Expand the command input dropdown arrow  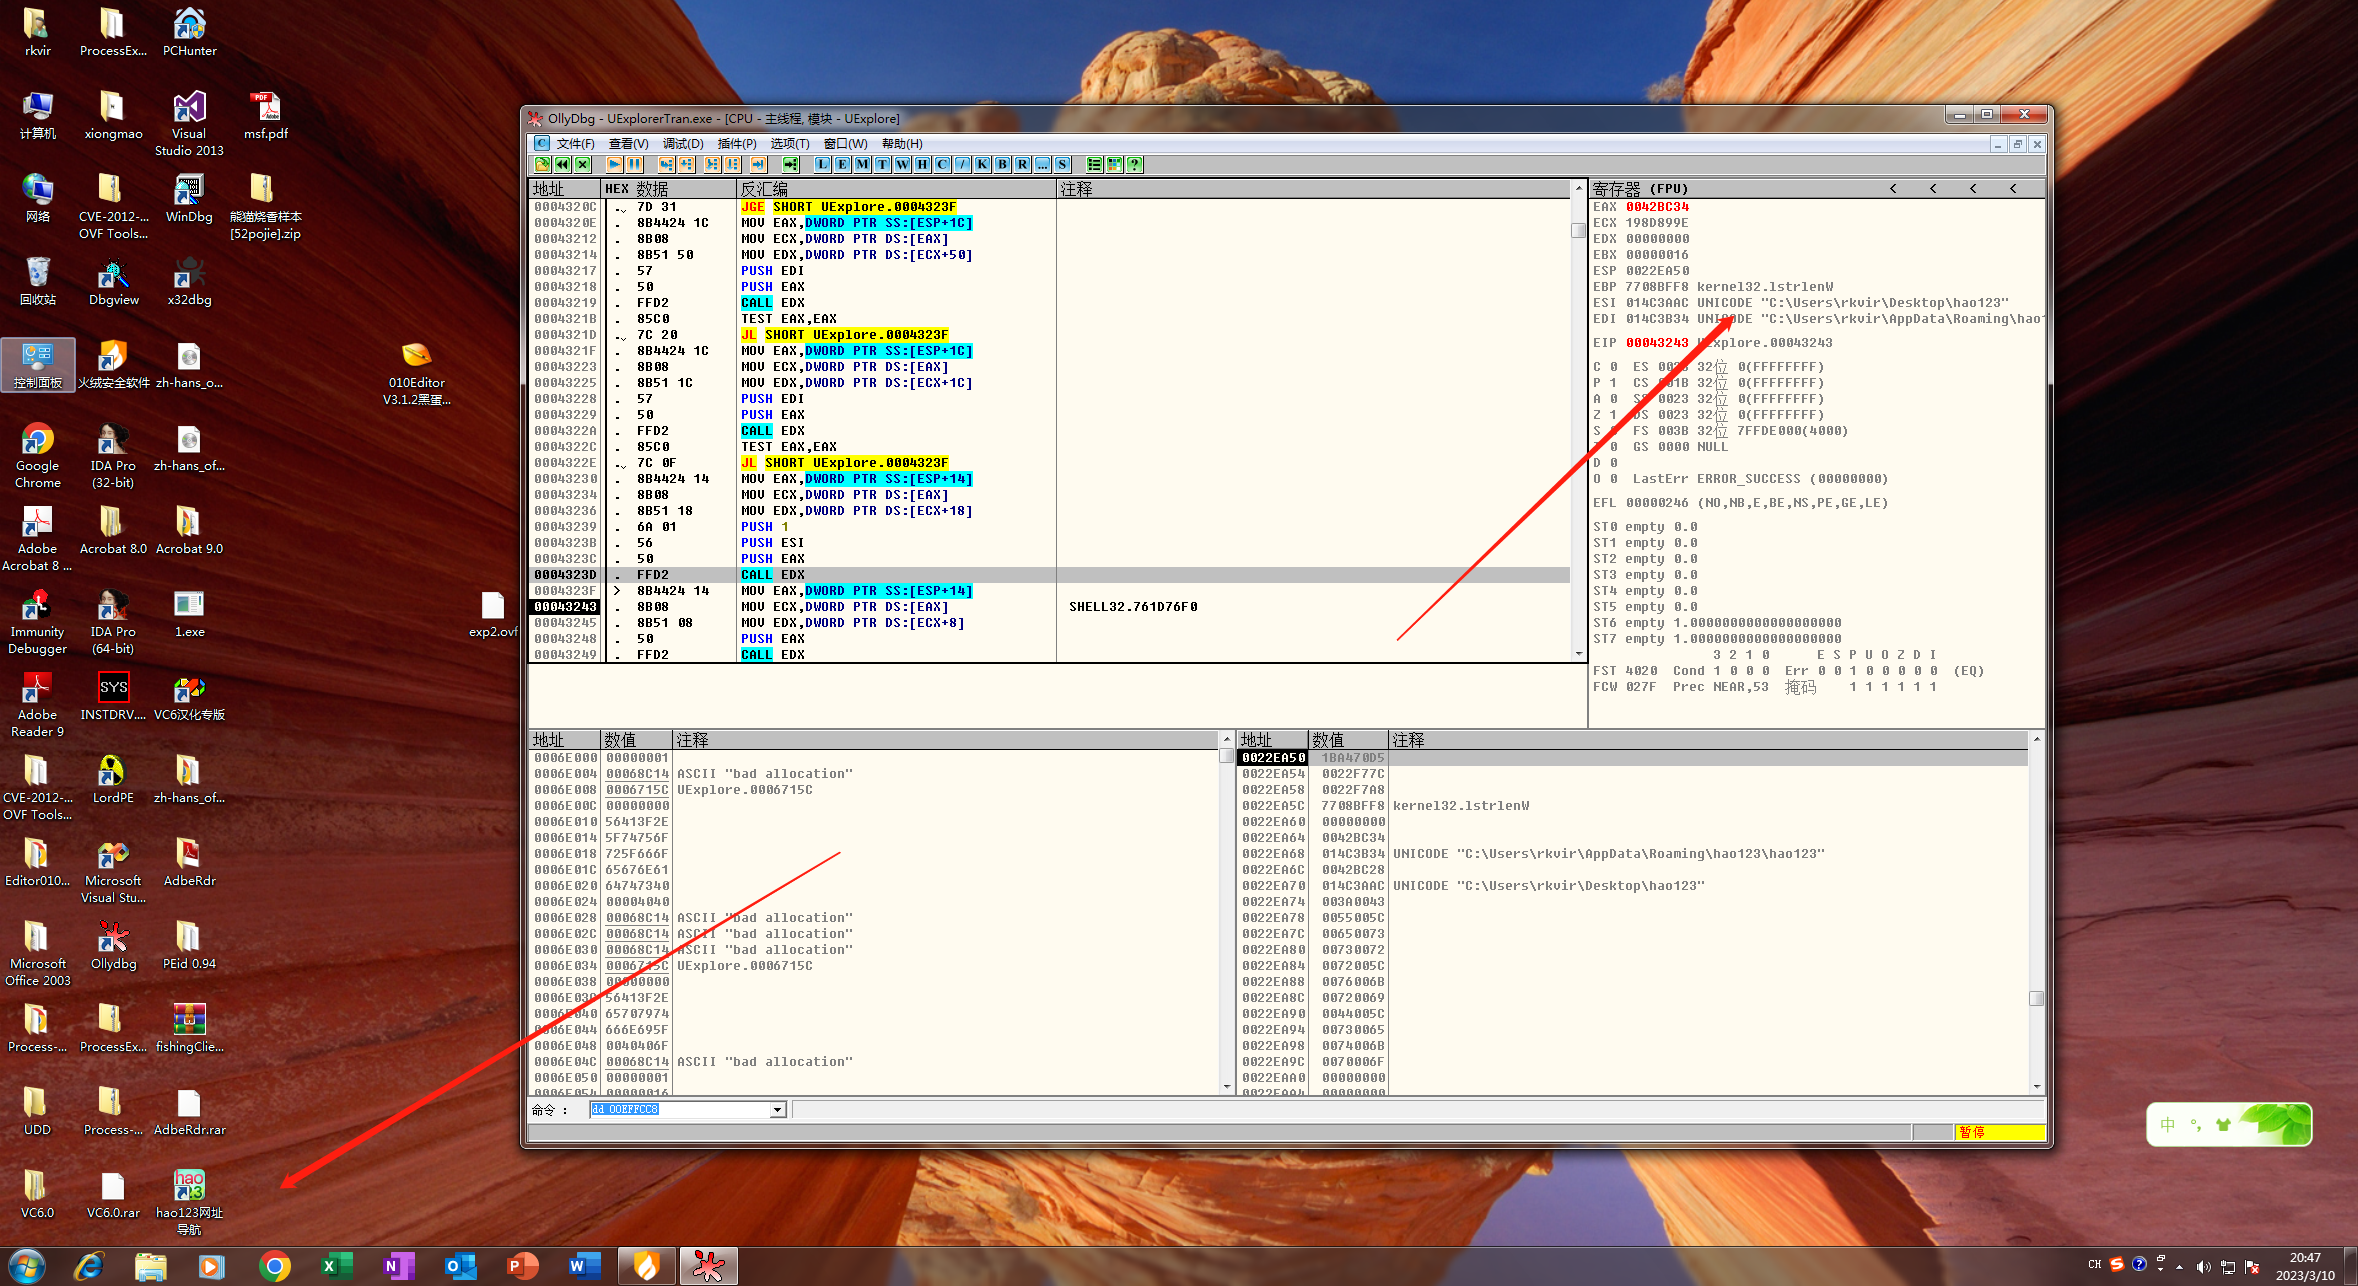[x=777, y=1110]
